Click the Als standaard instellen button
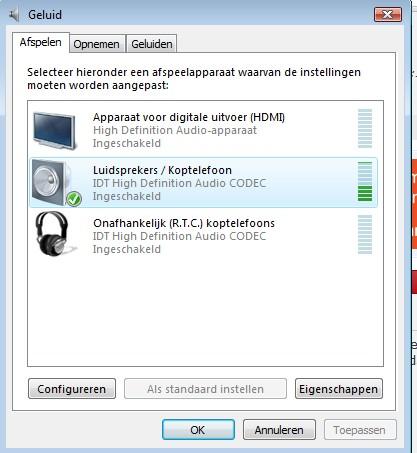Screen dimensions: 417x453 pos(205,389)
